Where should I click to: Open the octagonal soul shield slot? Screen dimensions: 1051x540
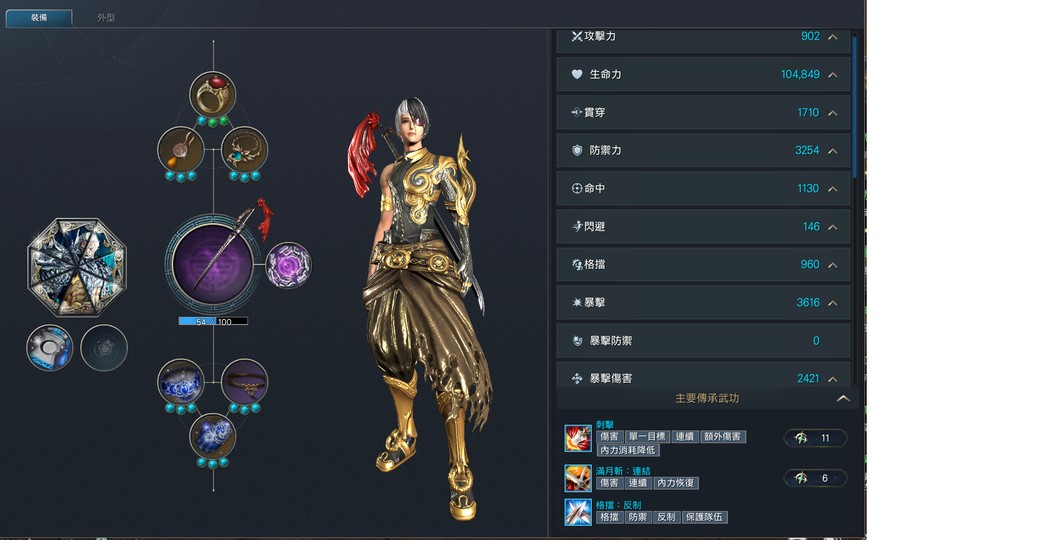76,267
